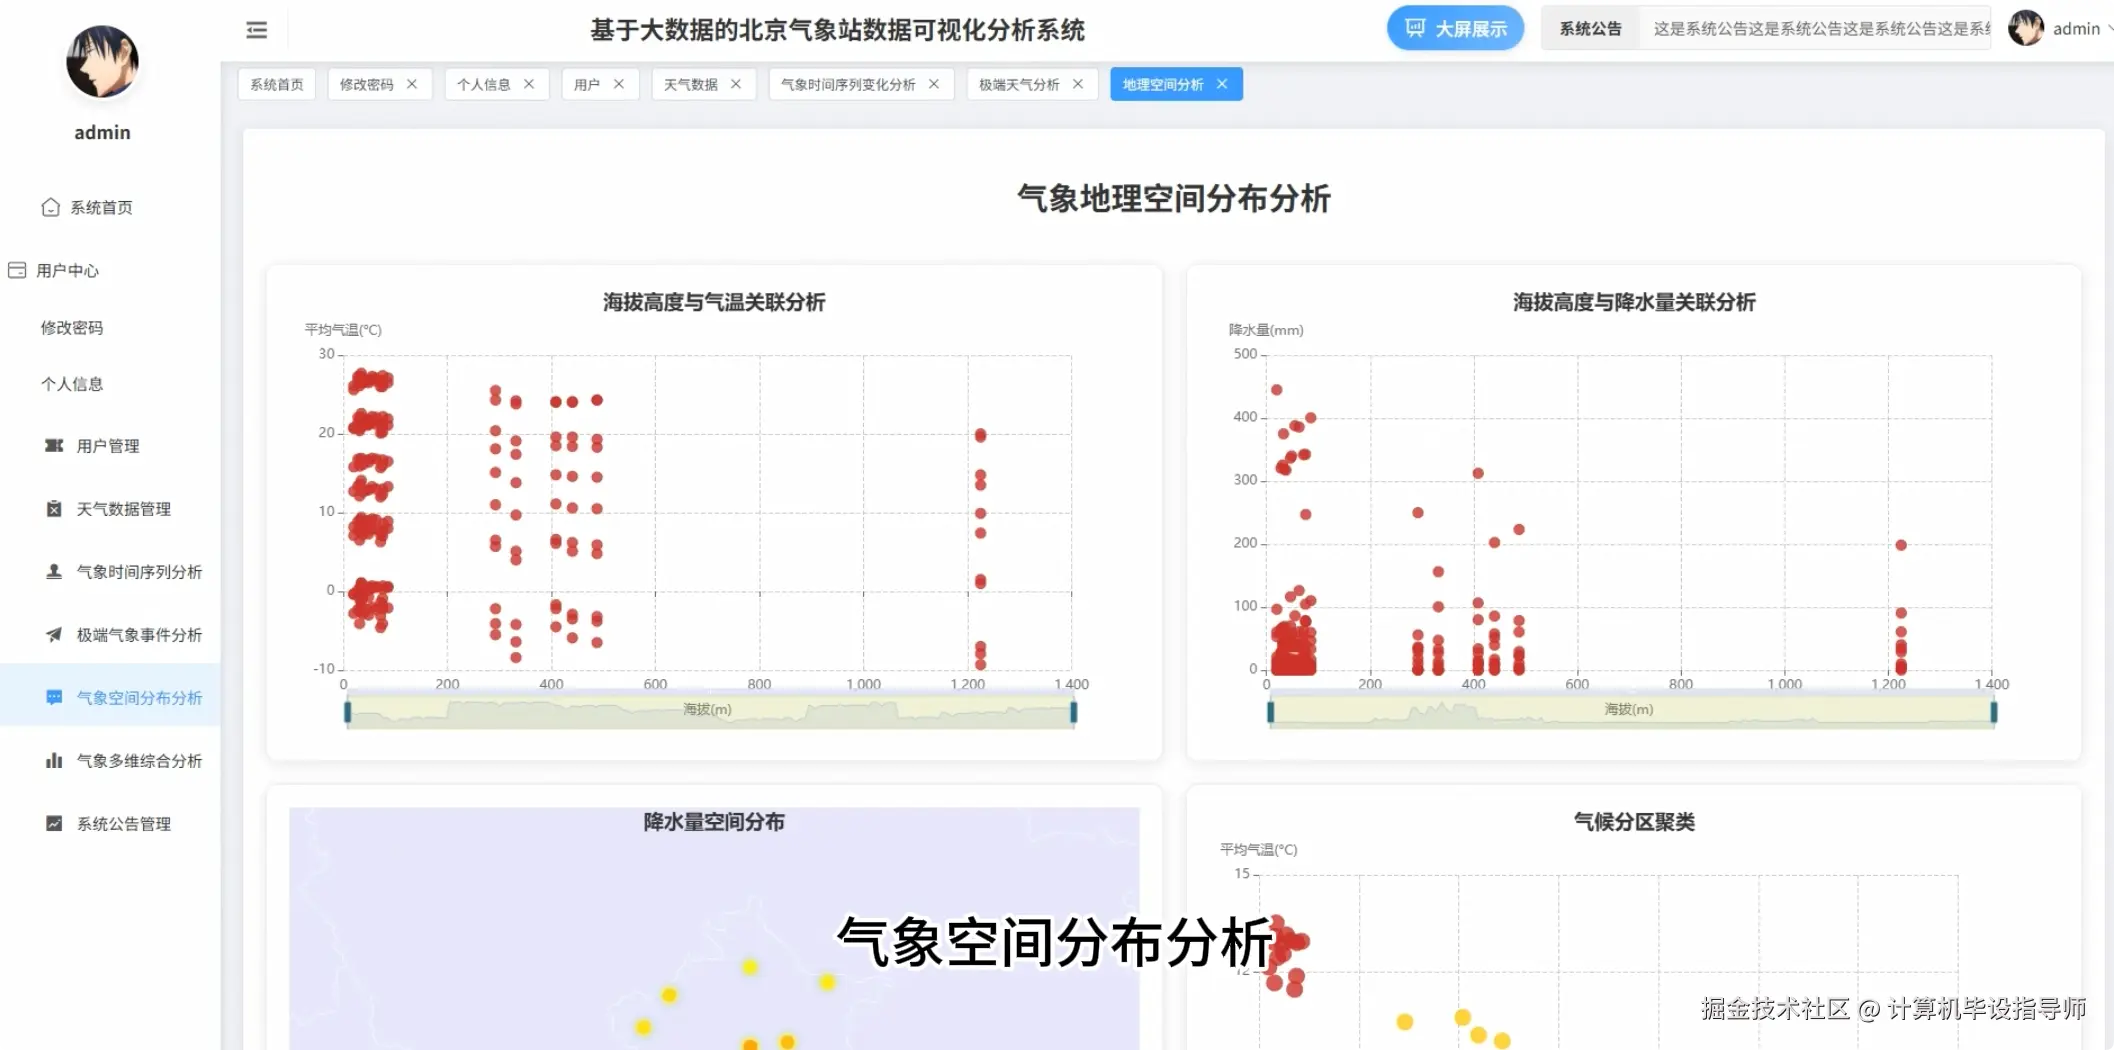The height and width of the screenshot is (1050, 2114).
Task: Click the 系统公告管理 announcement icon
Action: tap(53, 823)
